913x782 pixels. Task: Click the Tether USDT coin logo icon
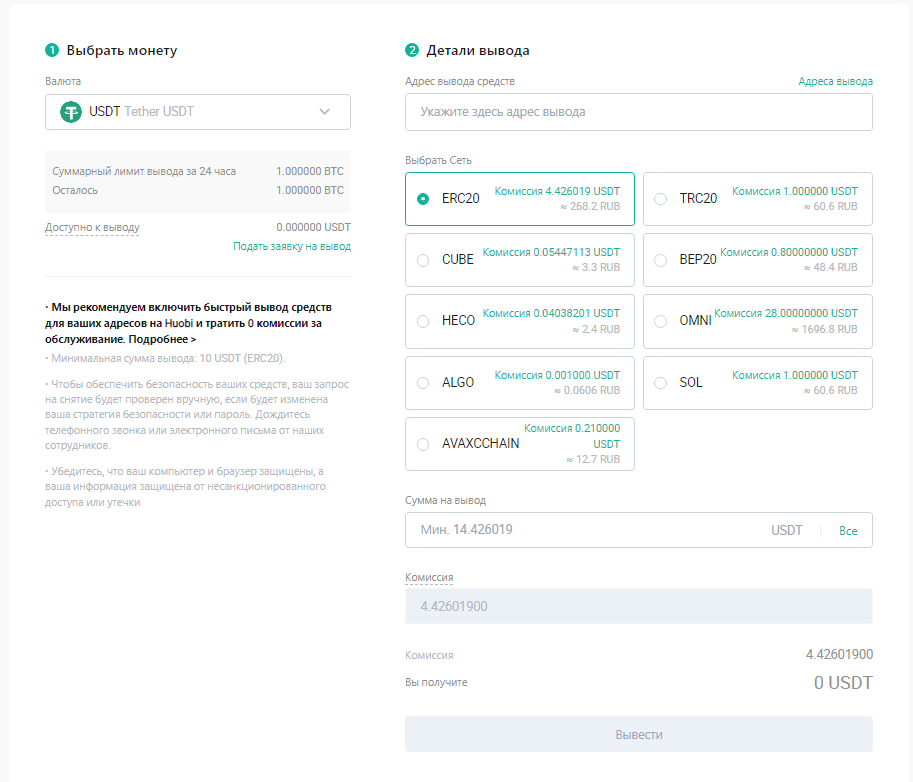70,112
